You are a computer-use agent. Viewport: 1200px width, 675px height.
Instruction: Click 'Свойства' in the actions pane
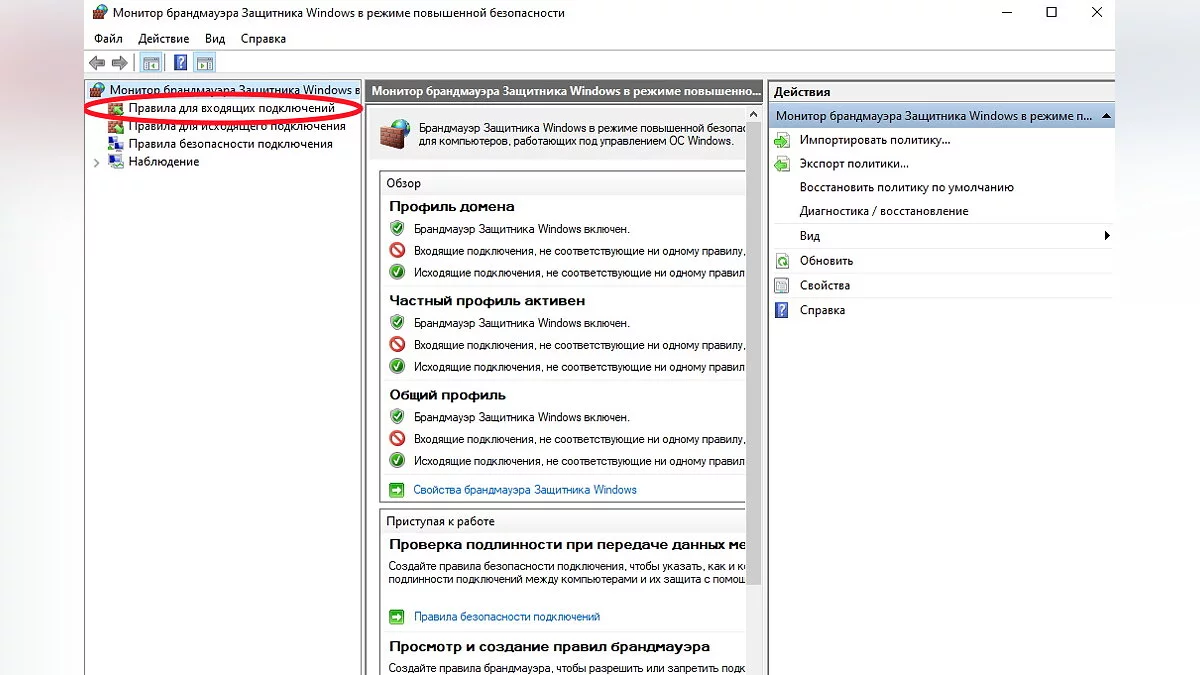click(825, 286)
